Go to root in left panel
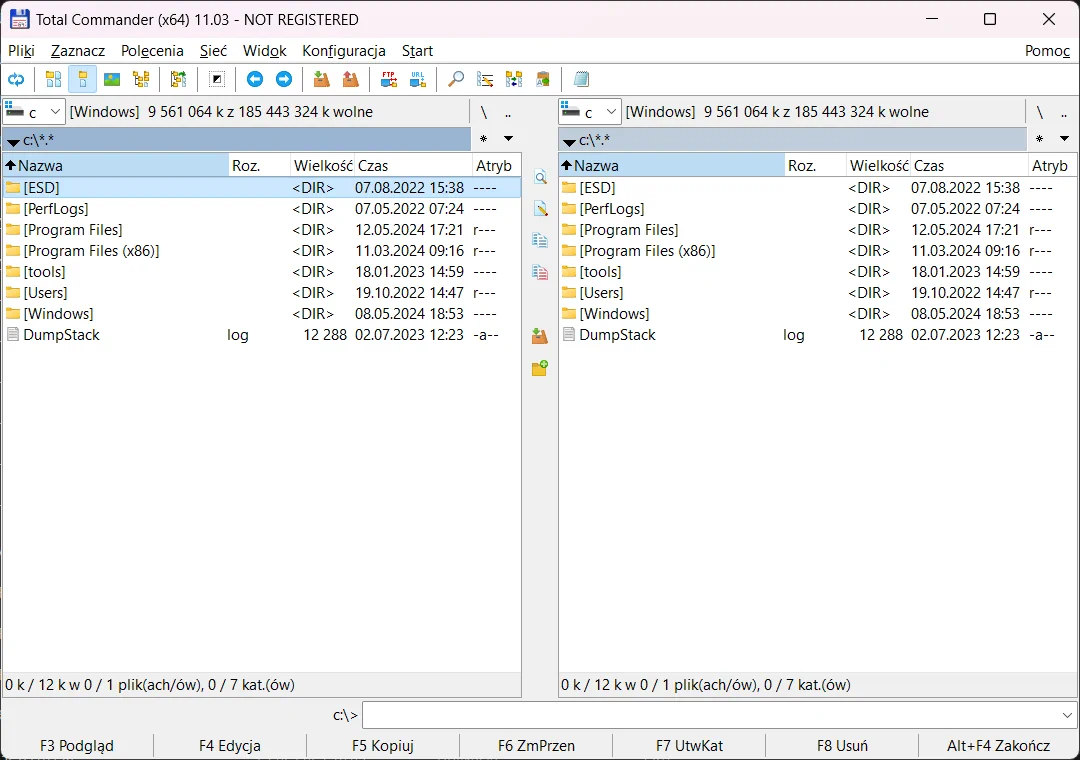 [484, 112]
